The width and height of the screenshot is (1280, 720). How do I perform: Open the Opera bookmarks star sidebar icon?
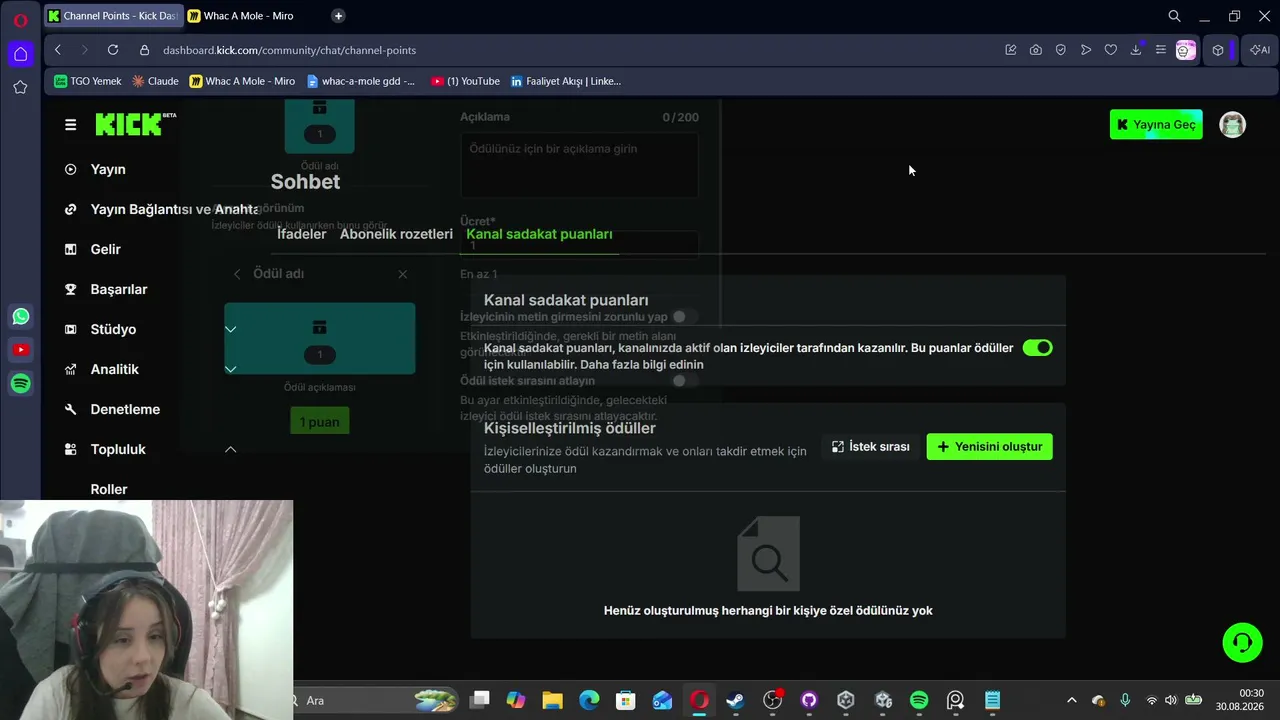[x=20, y=87]
